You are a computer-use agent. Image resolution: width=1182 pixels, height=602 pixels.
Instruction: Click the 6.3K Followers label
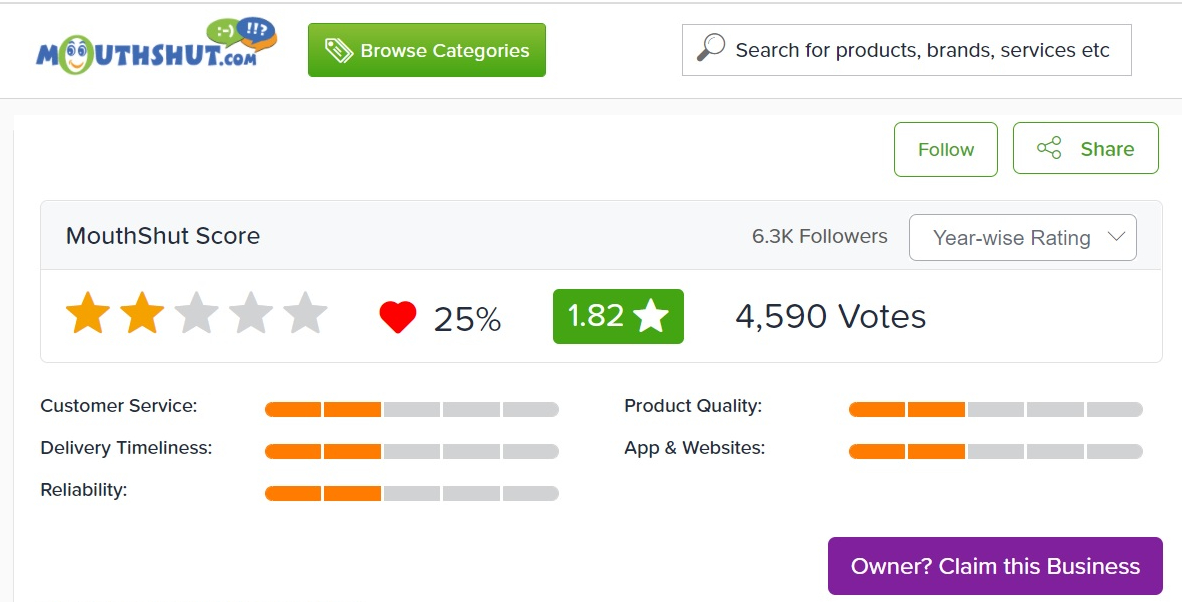tap(819, 237)
